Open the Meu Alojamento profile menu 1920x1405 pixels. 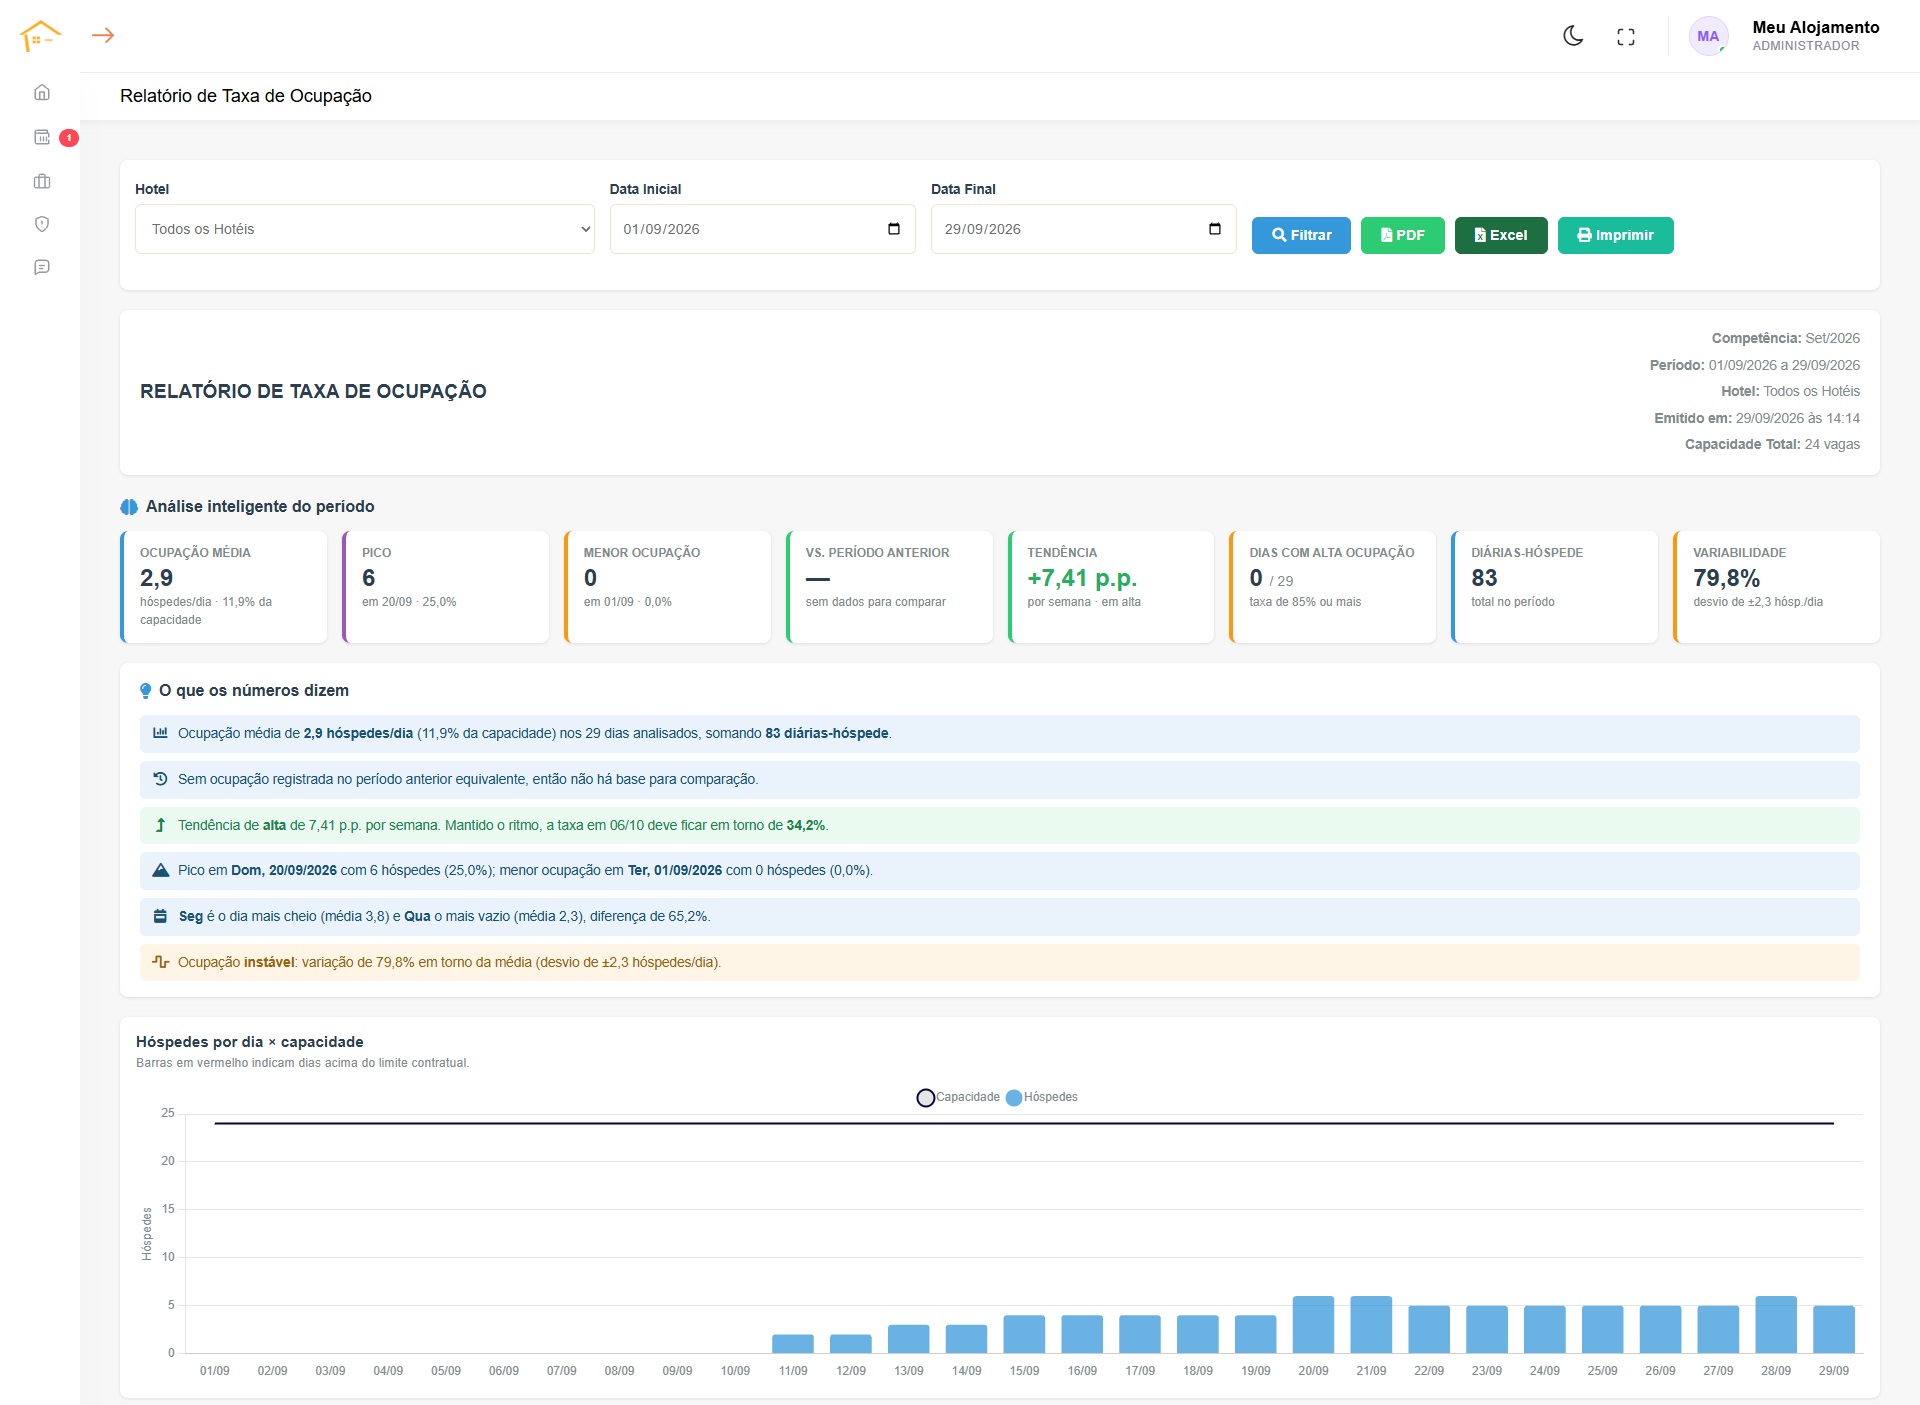pyautogui.click(x=1815, y=36)
